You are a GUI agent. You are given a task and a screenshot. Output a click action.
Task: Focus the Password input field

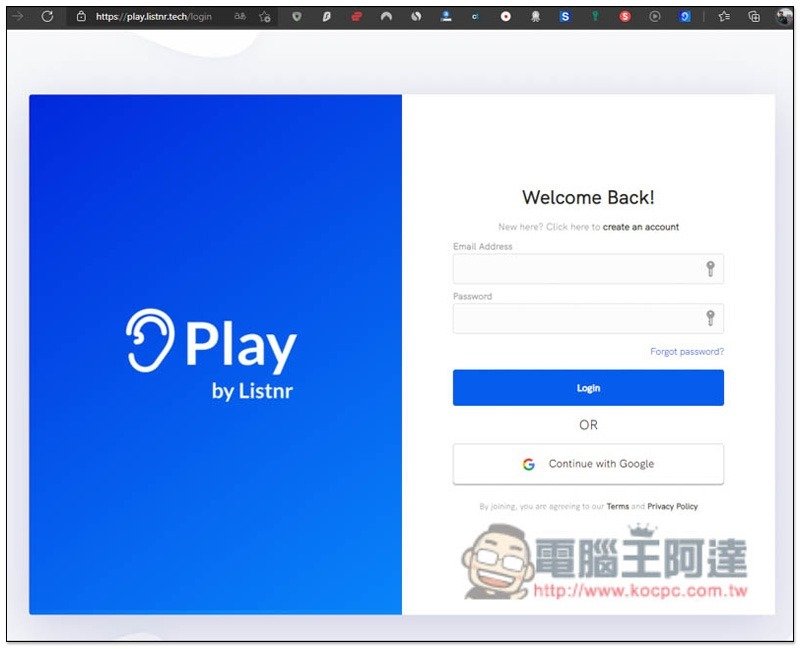point(588,318)
